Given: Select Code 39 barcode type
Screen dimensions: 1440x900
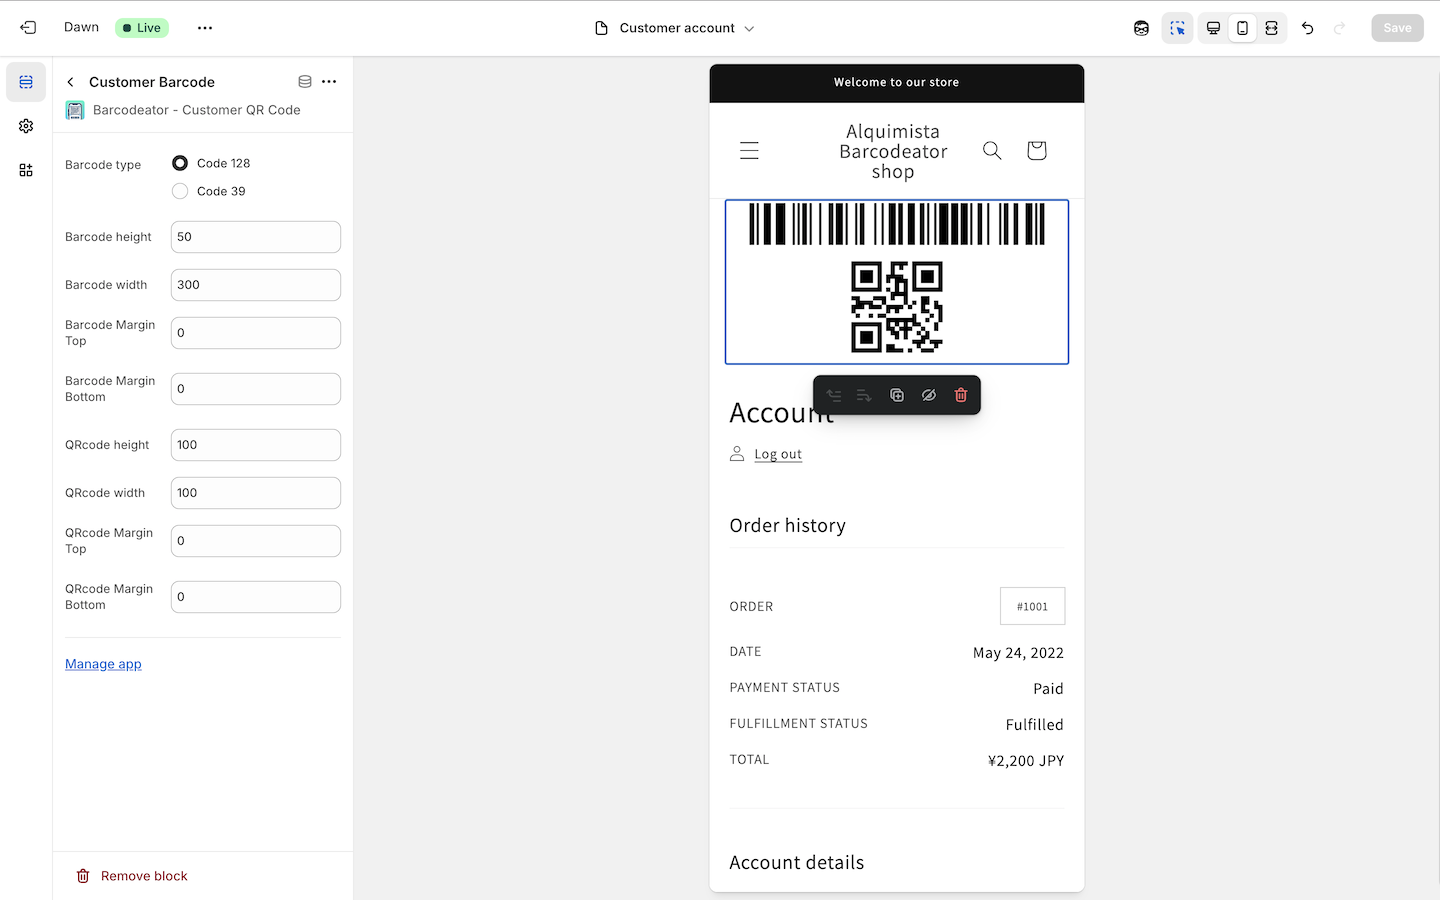Looking at the screenshot, I should (x=180, y=191).
